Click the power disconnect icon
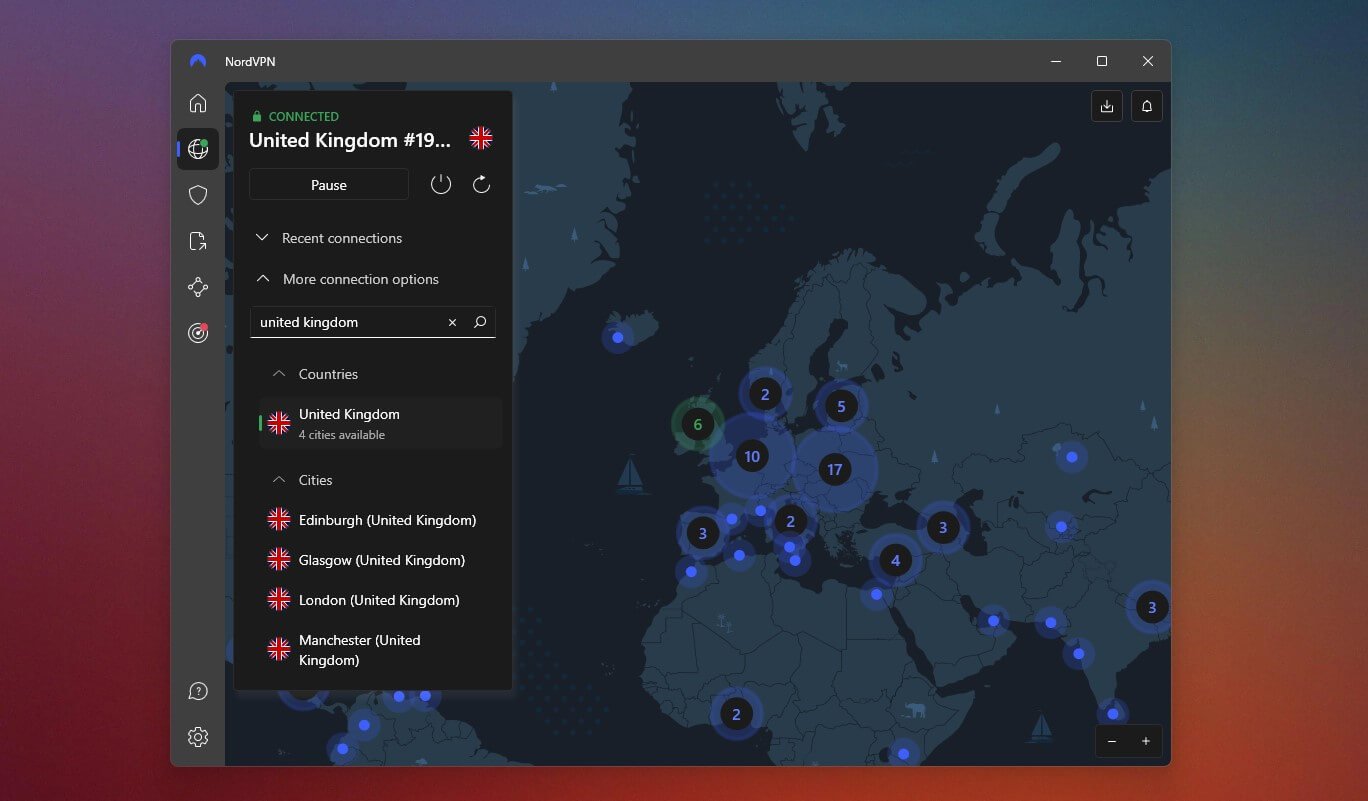 coord(441,184)
